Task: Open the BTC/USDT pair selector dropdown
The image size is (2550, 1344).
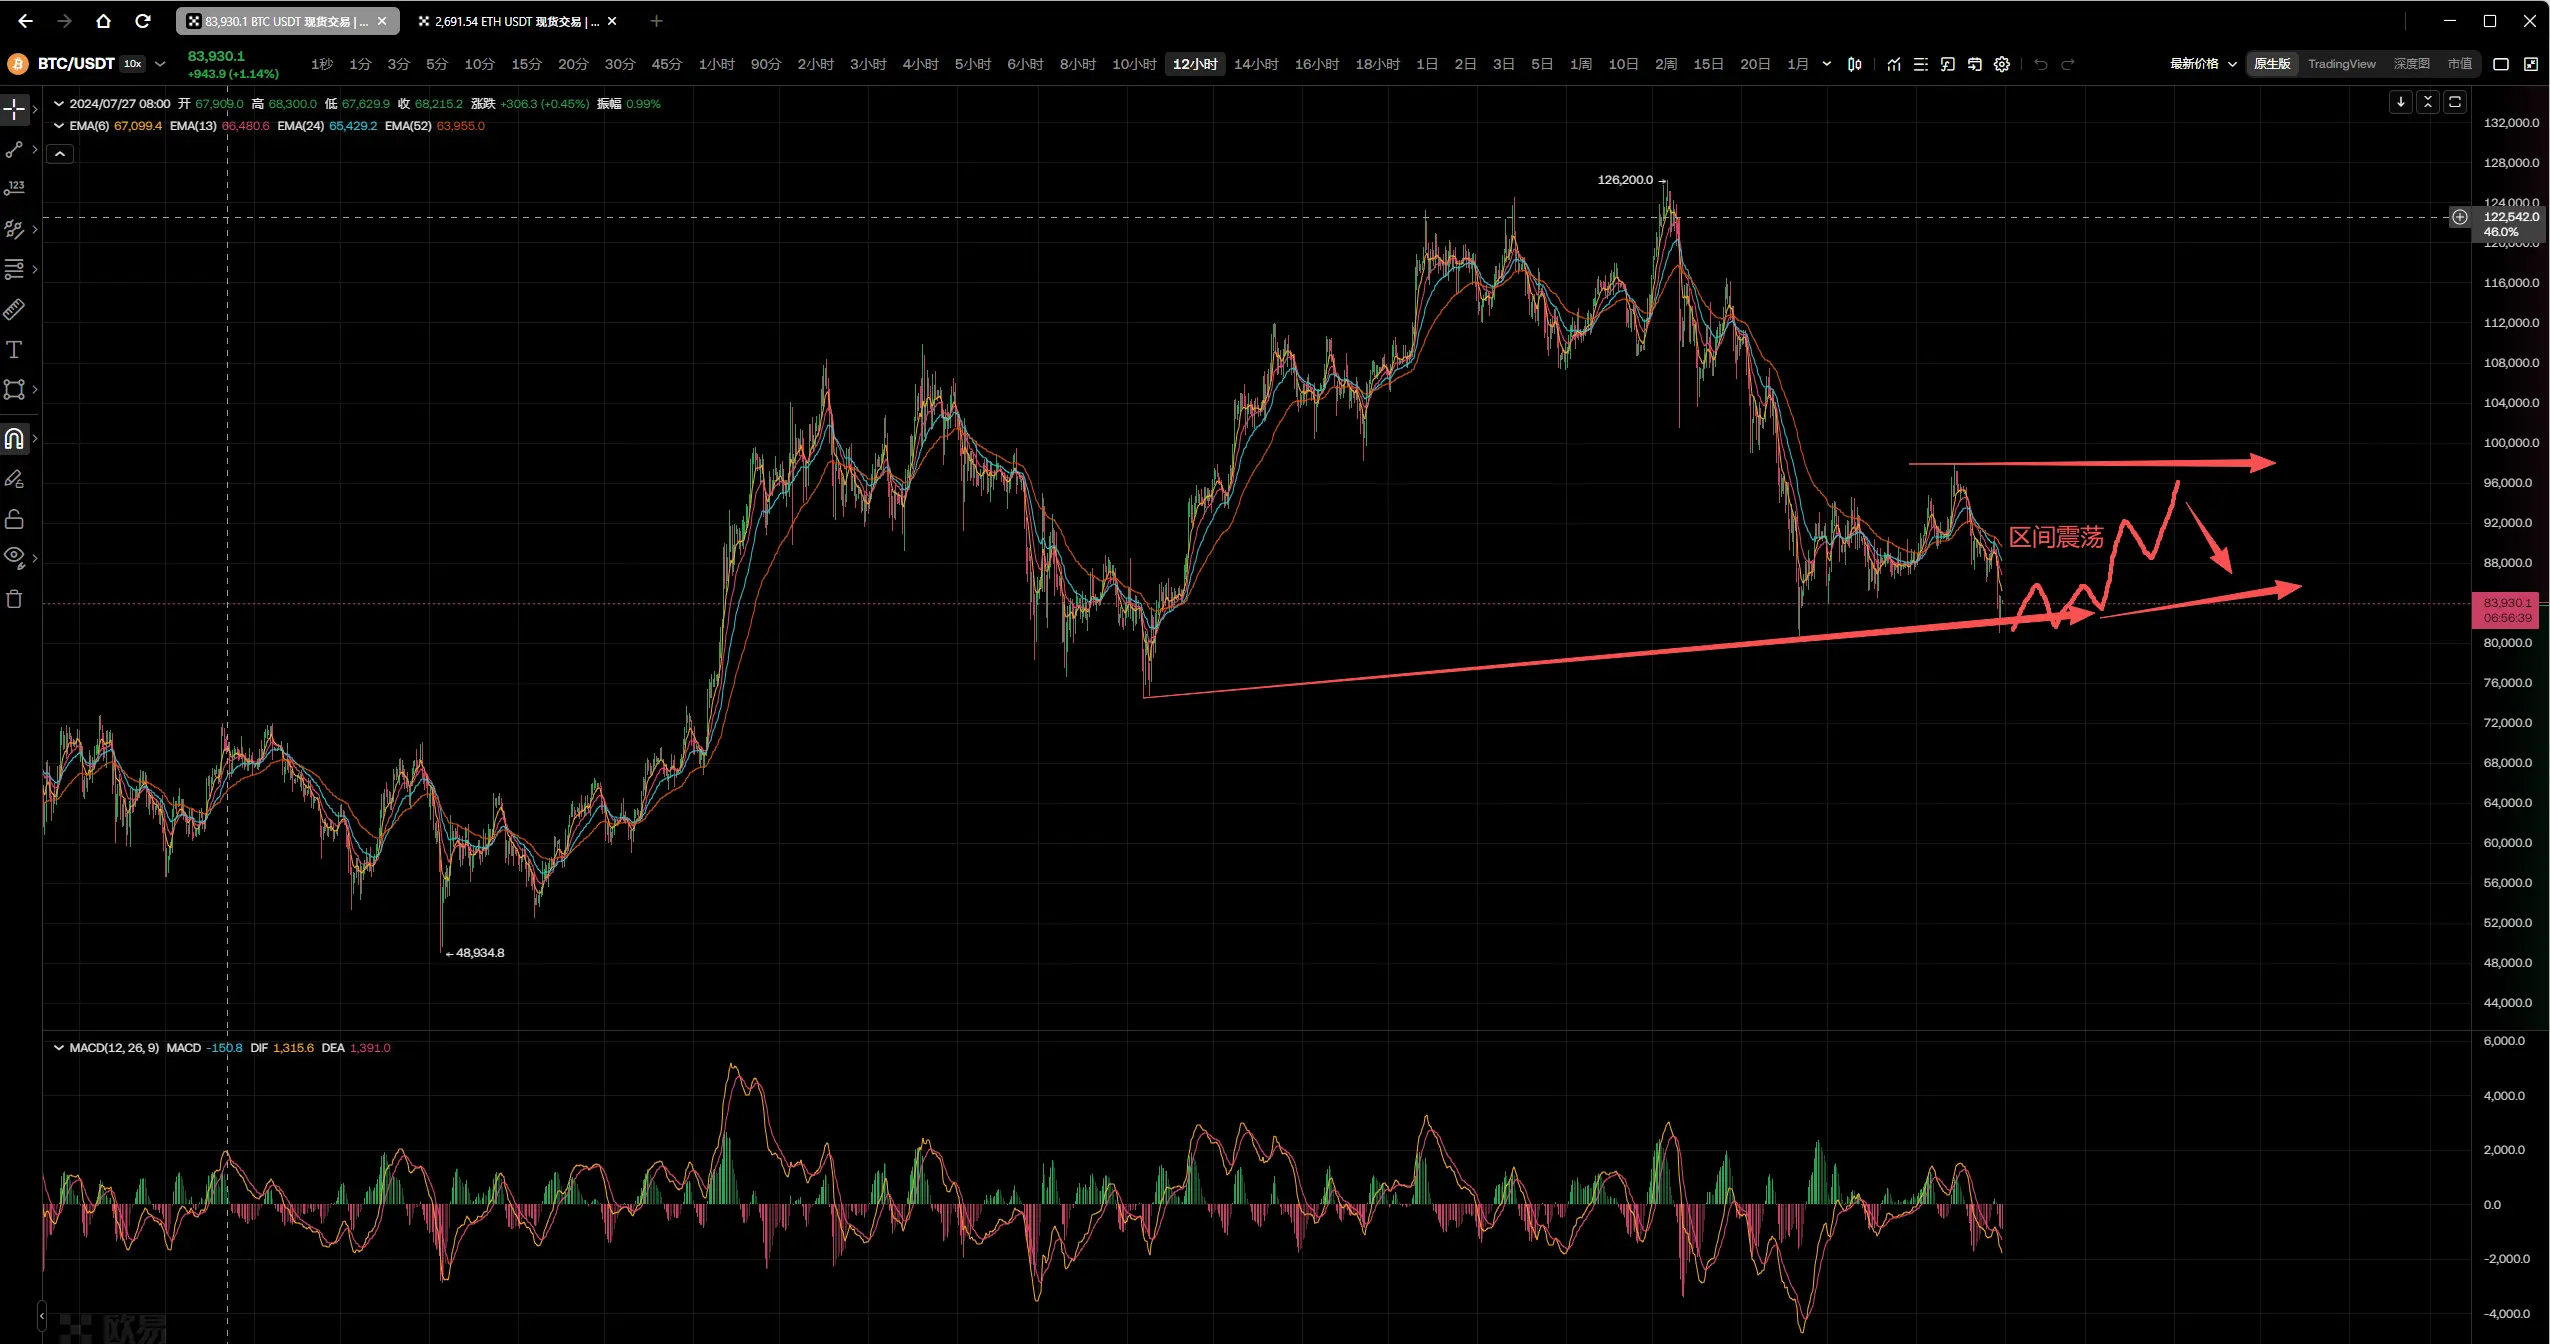Action: [159, 64]
